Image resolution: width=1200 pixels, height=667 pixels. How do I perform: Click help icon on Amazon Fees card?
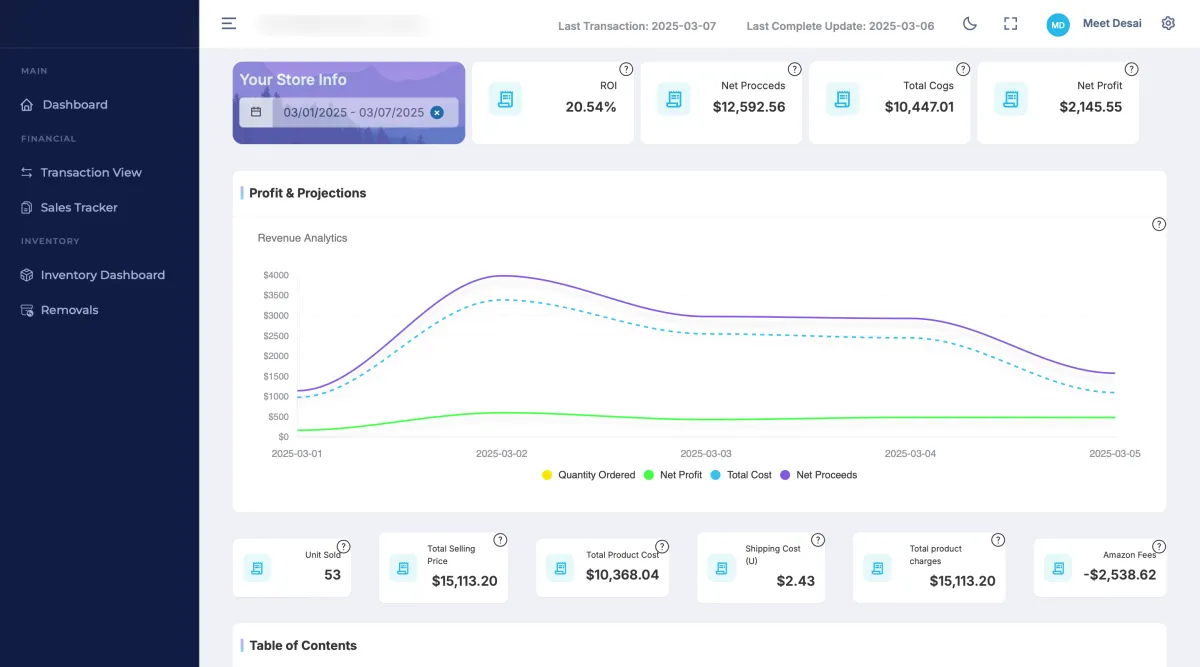point(1159,540)
